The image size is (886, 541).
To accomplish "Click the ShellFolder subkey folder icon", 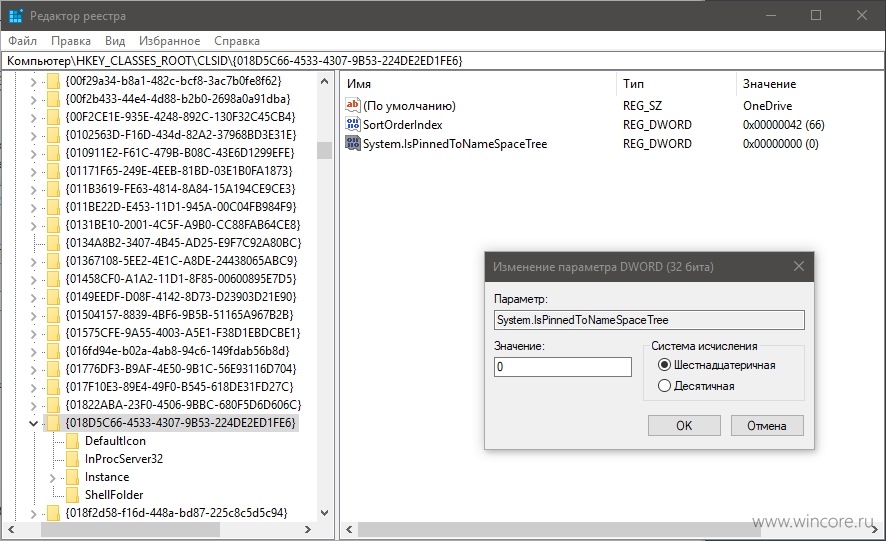I will pos(73,495).
